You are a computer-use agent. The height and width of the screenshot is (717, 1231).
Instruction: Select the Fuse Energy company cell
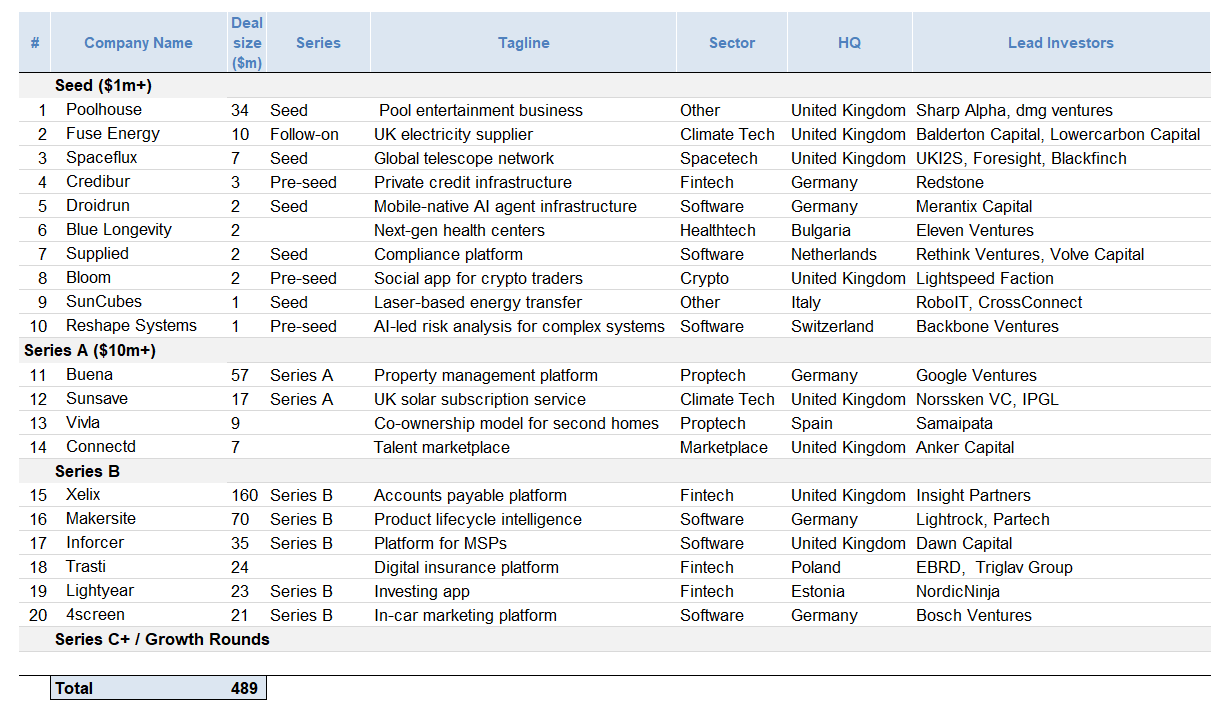coord(113,134)
